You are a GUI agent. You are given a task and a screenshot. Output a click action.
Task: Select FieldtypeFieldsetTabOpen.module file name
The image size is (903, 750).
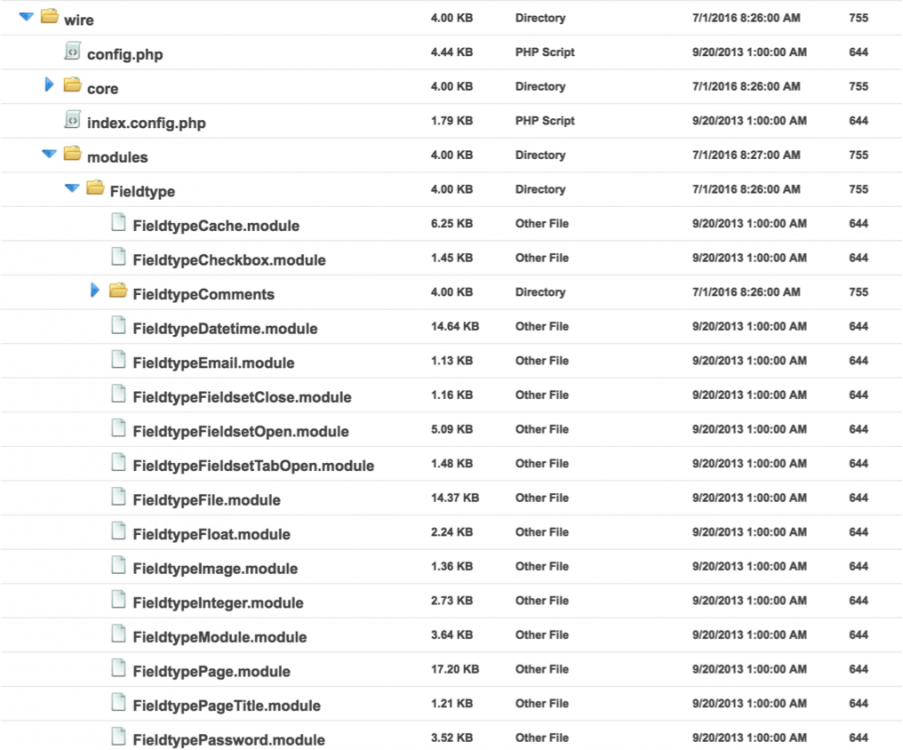click(x=253, y=466)
